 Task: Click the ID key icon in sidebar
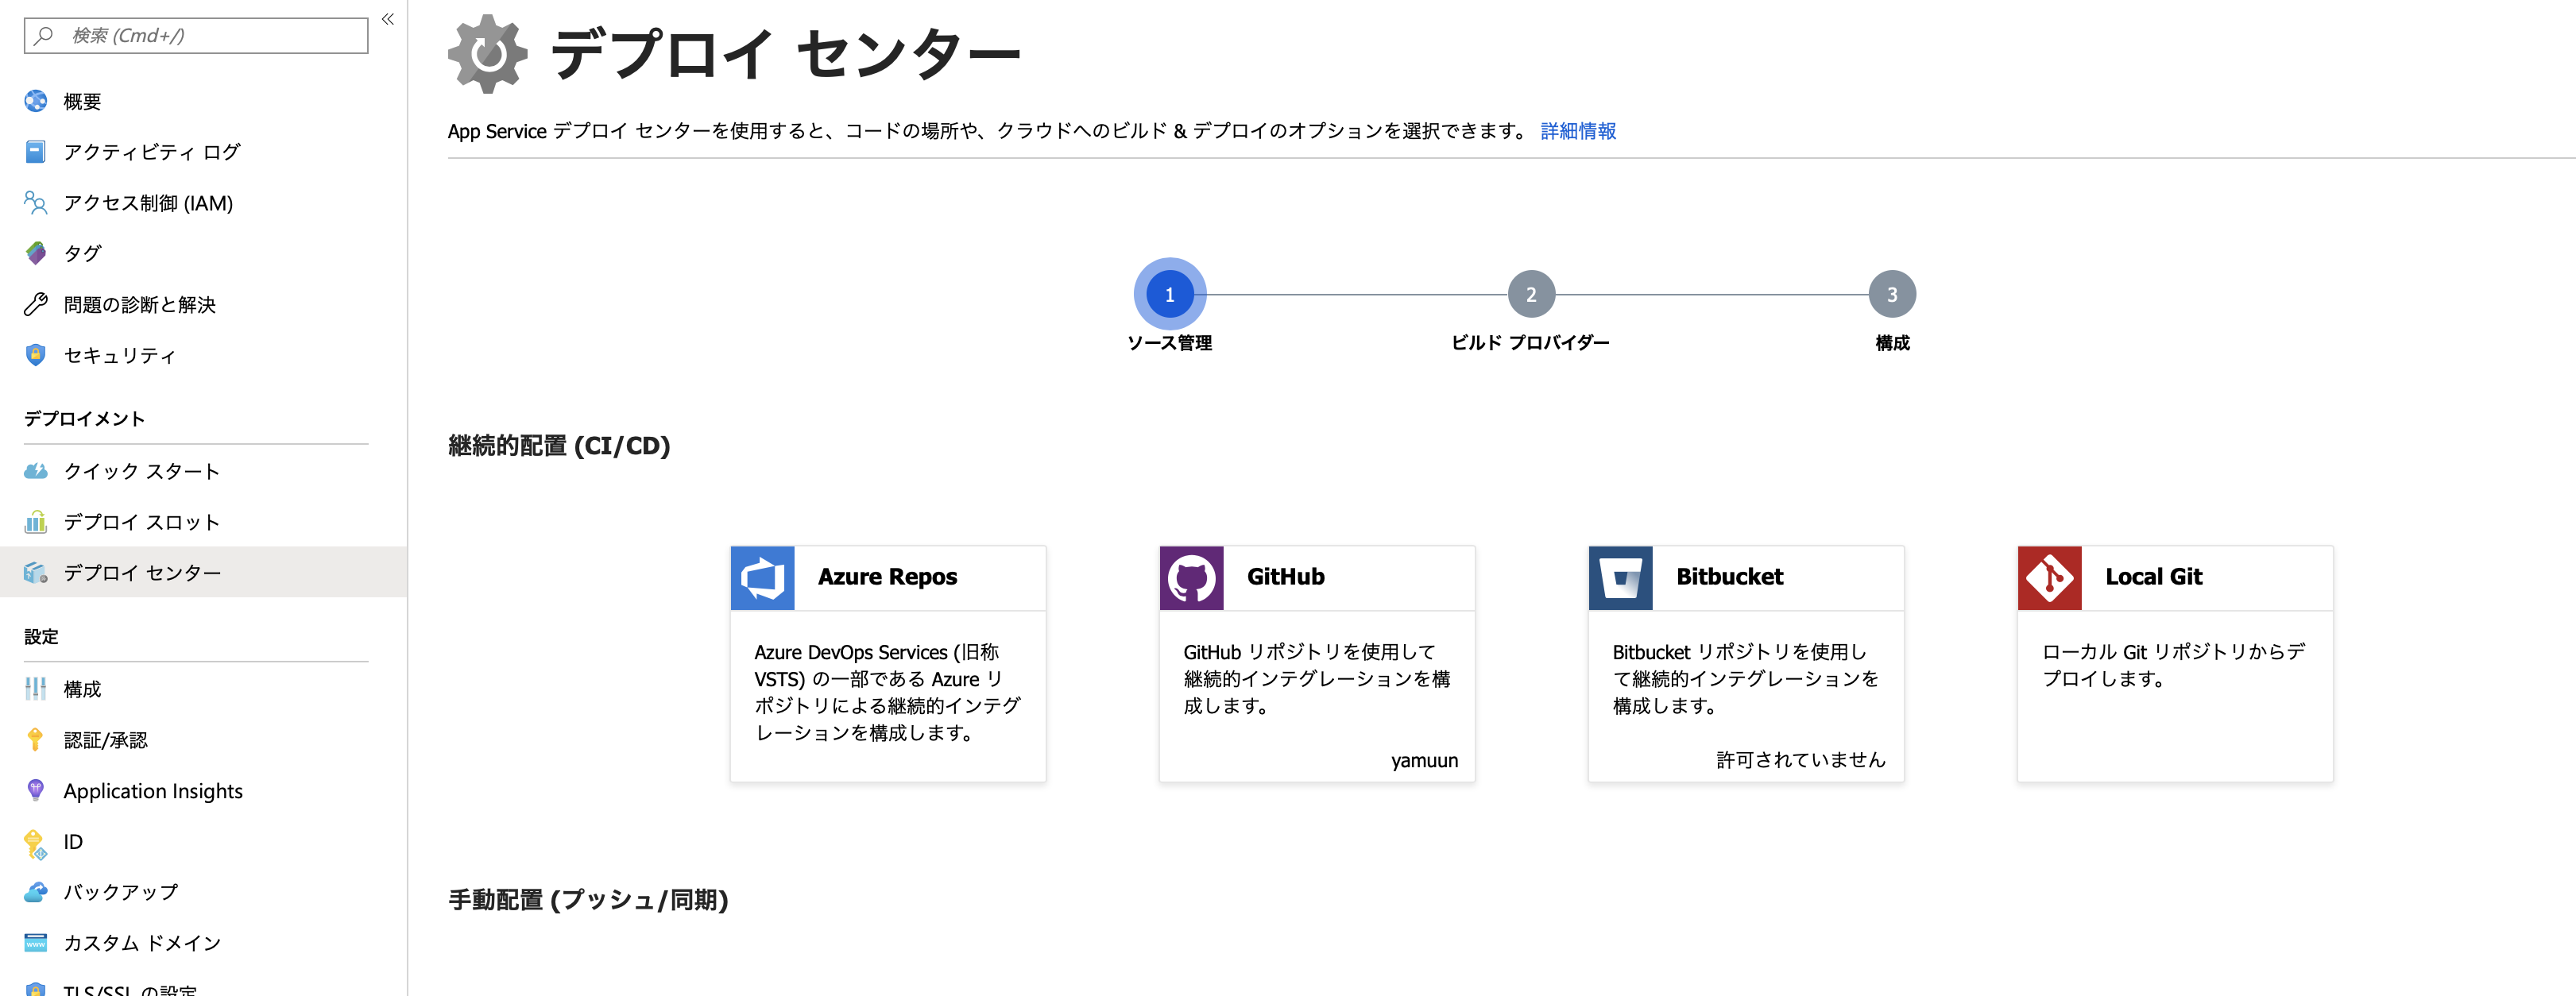[x=36, y=844]
